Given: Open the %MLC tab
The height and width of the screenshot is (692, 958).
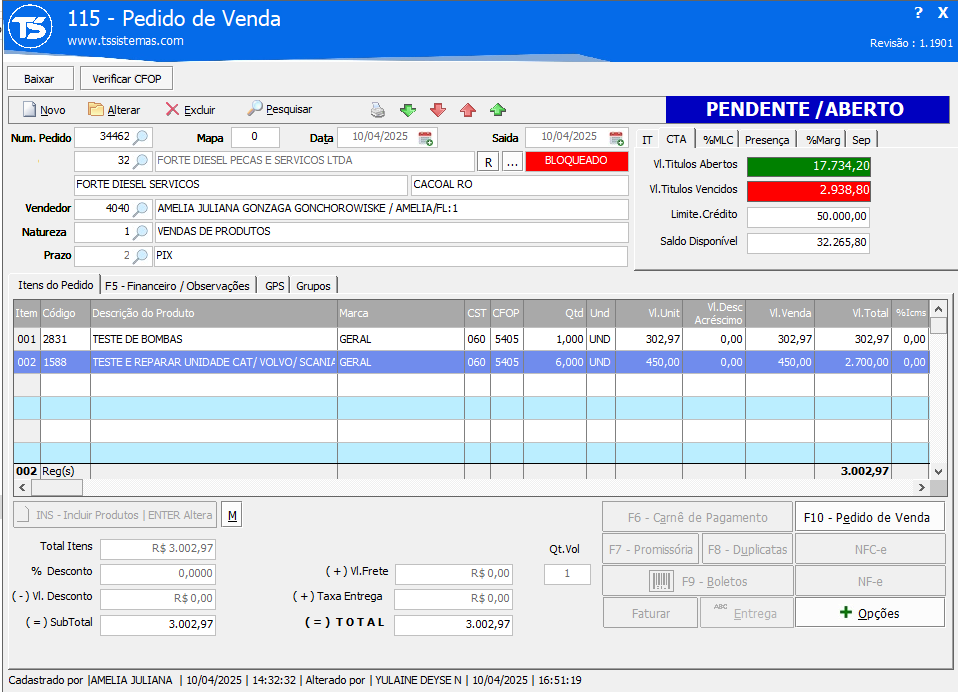Looking at the screenshot, I should point(717,140).
